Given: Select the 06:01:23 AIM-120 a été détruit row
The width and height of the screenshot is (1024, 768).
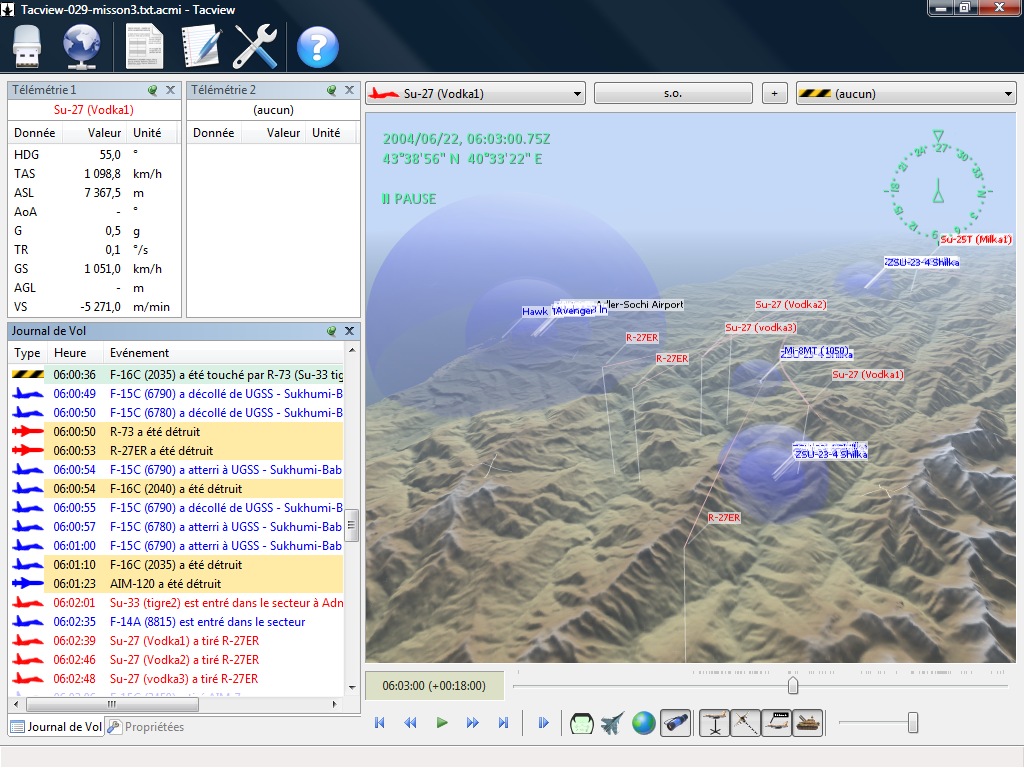Looking at the screenshot, I should point(176,583).
